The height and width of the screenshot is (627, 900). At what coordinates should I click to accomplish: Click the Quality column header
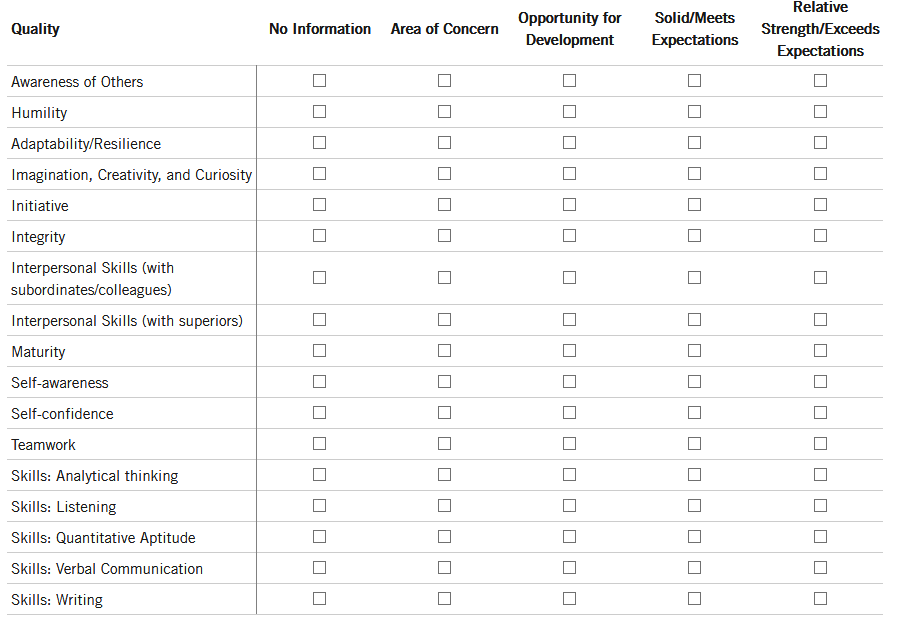pos(35,29)
